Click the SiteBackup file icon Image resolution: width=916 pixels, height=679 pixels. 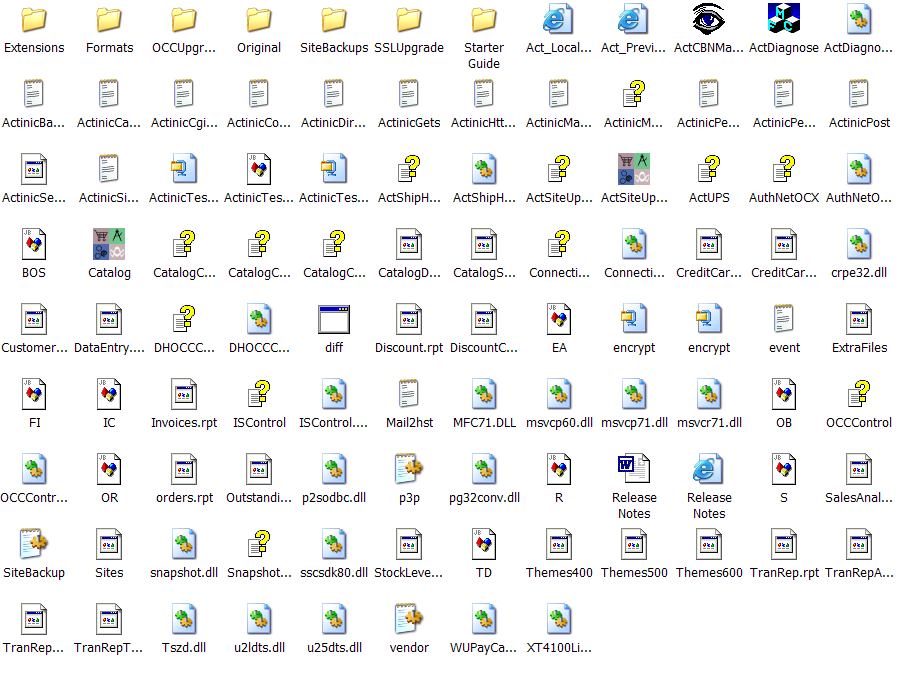[34, 545]
